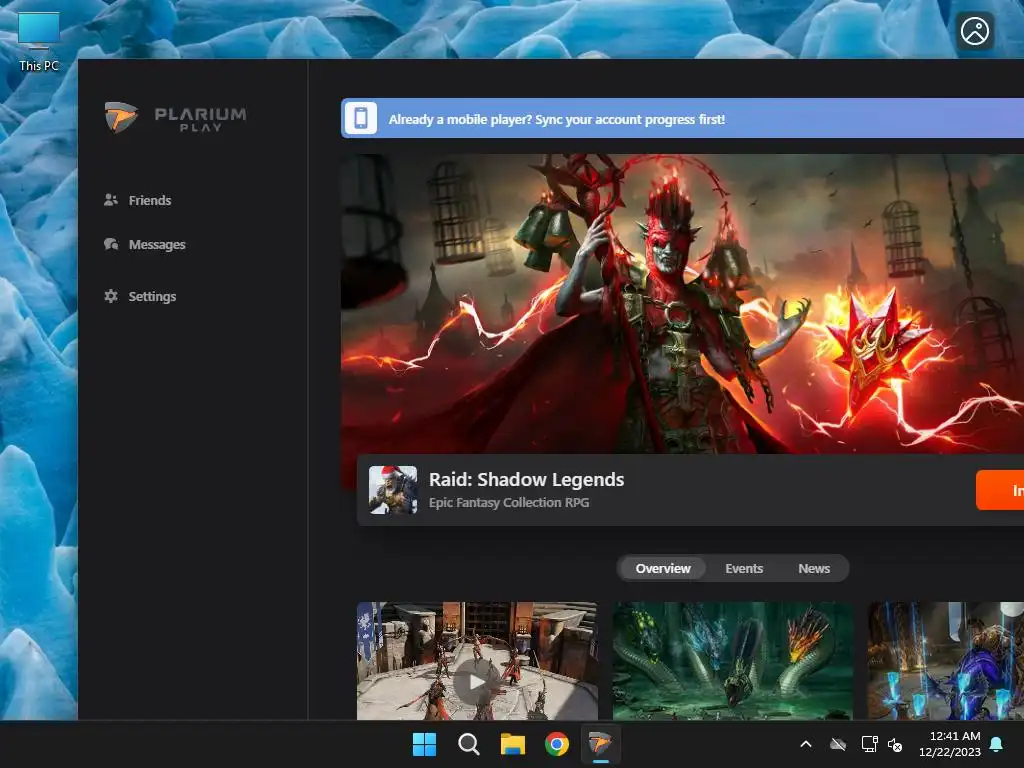
Task: Open Settings in the sidebar
Action: (140, 296)
